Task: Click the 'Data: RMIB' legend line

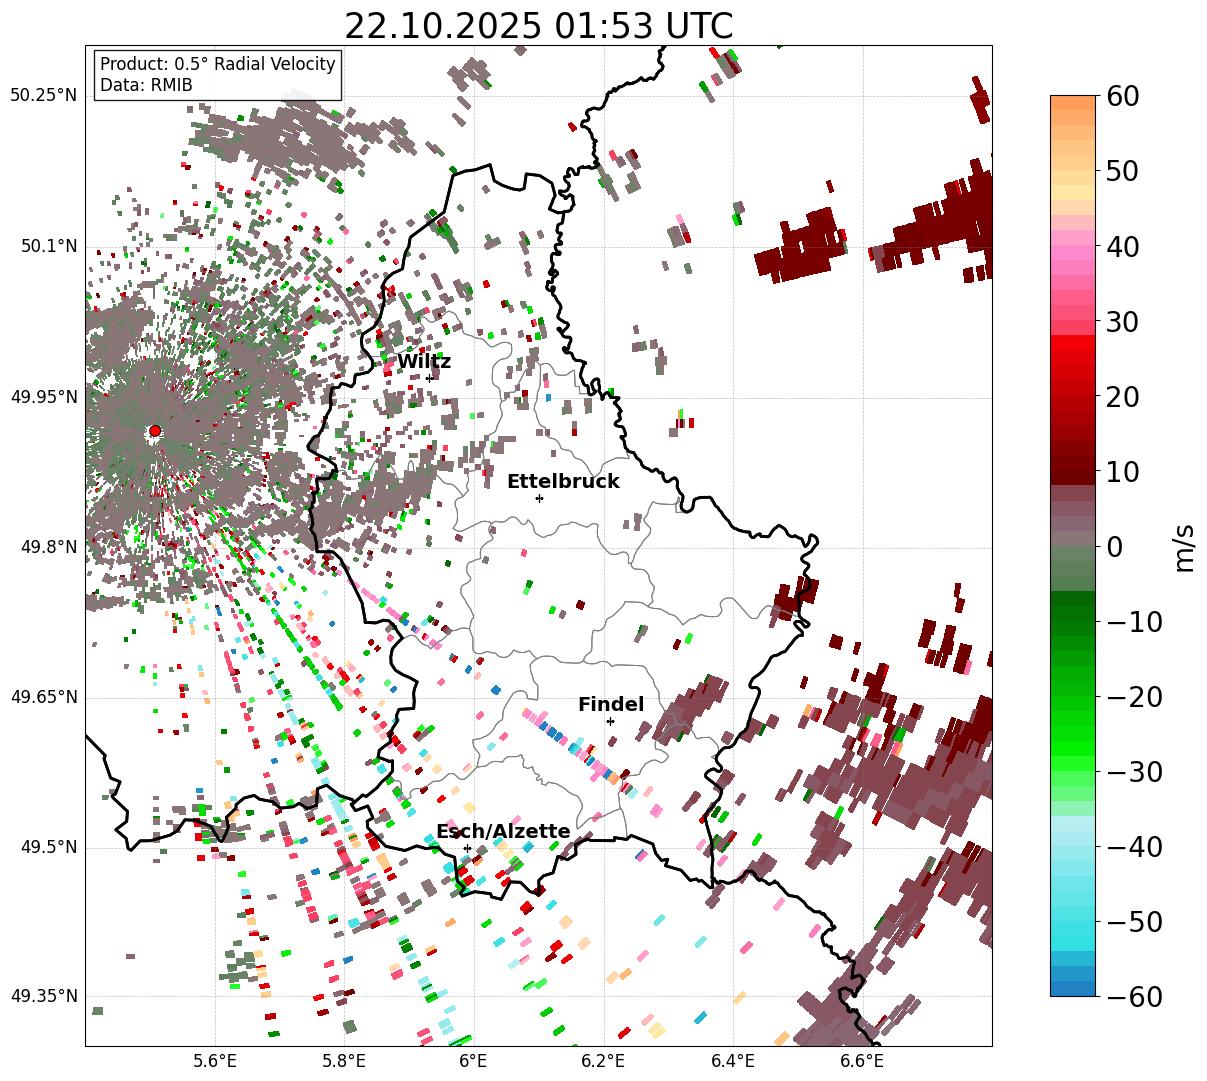Action: tap(146, 85)
